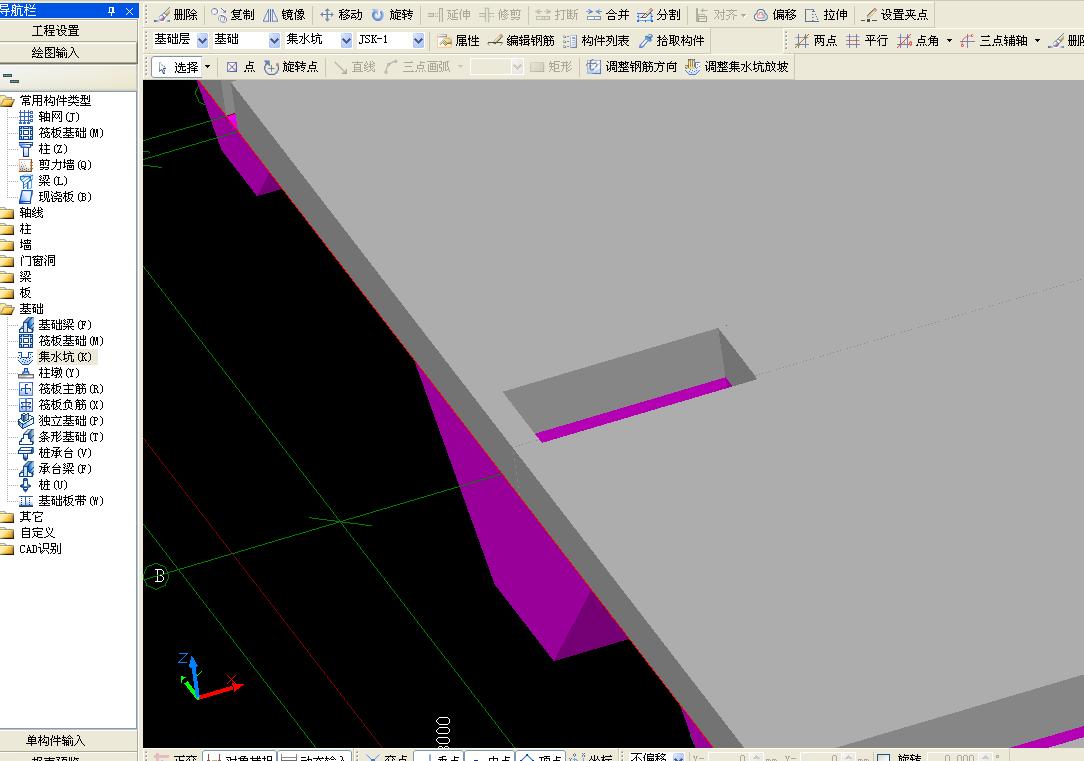Expand the CAD识别 folder
The height and width of the screenshot is (761, 1084).
[8, 549]
